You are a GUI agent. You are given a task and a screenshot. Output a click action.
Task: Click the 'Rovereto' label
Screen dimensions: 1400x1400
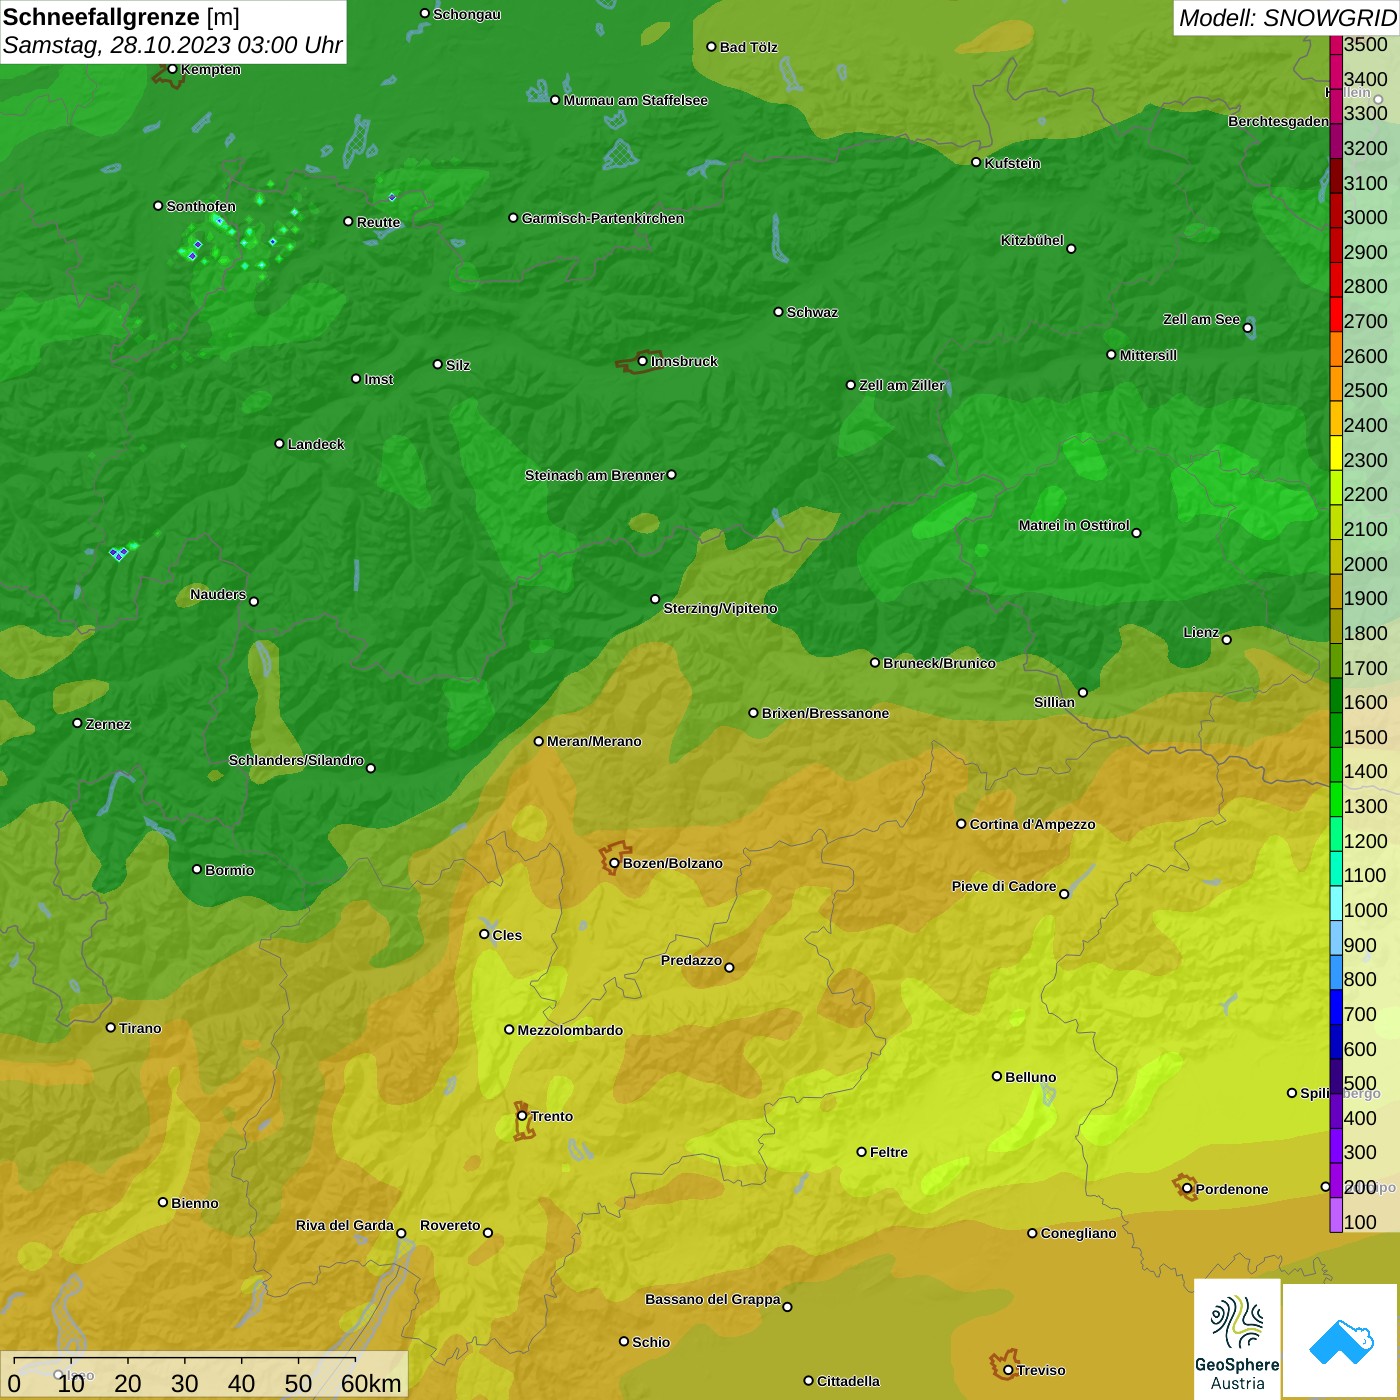[x=450, y=1225]
